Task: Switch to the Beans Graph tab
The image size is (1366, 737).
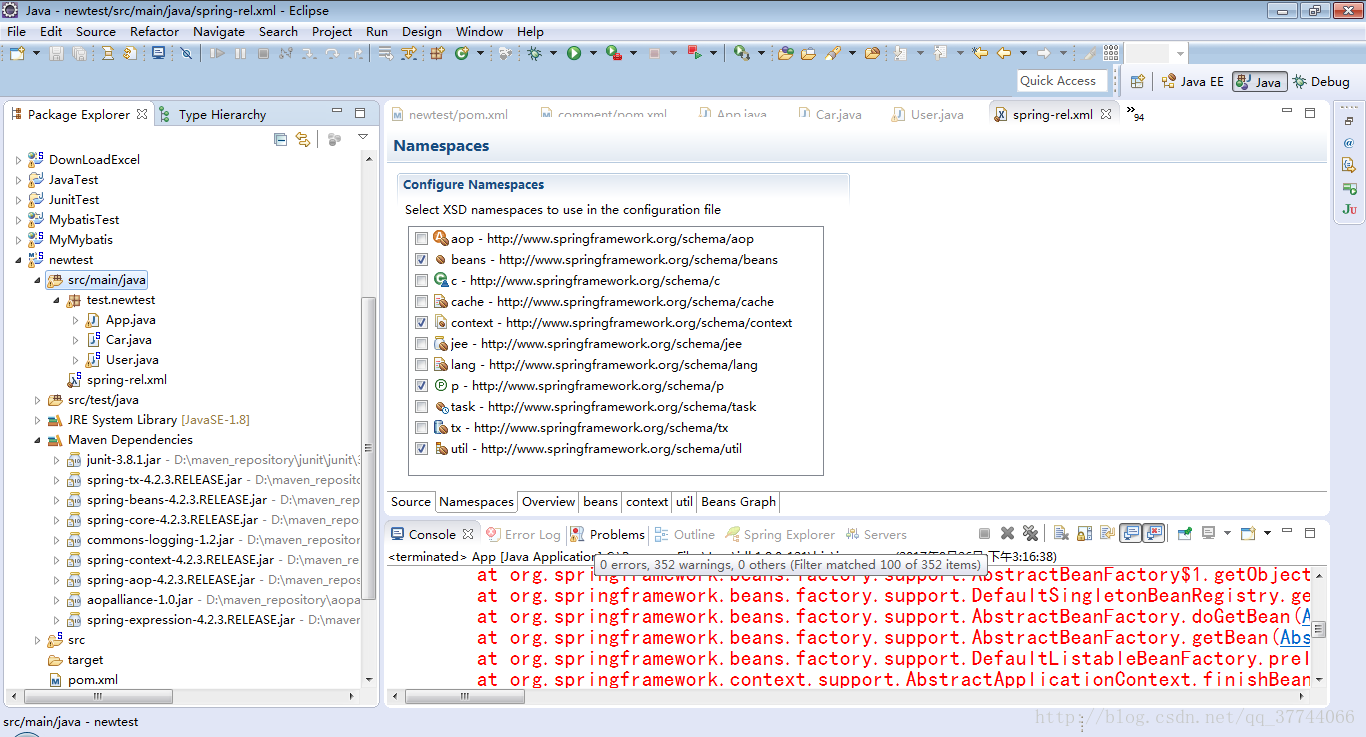Action: (738, 502)
